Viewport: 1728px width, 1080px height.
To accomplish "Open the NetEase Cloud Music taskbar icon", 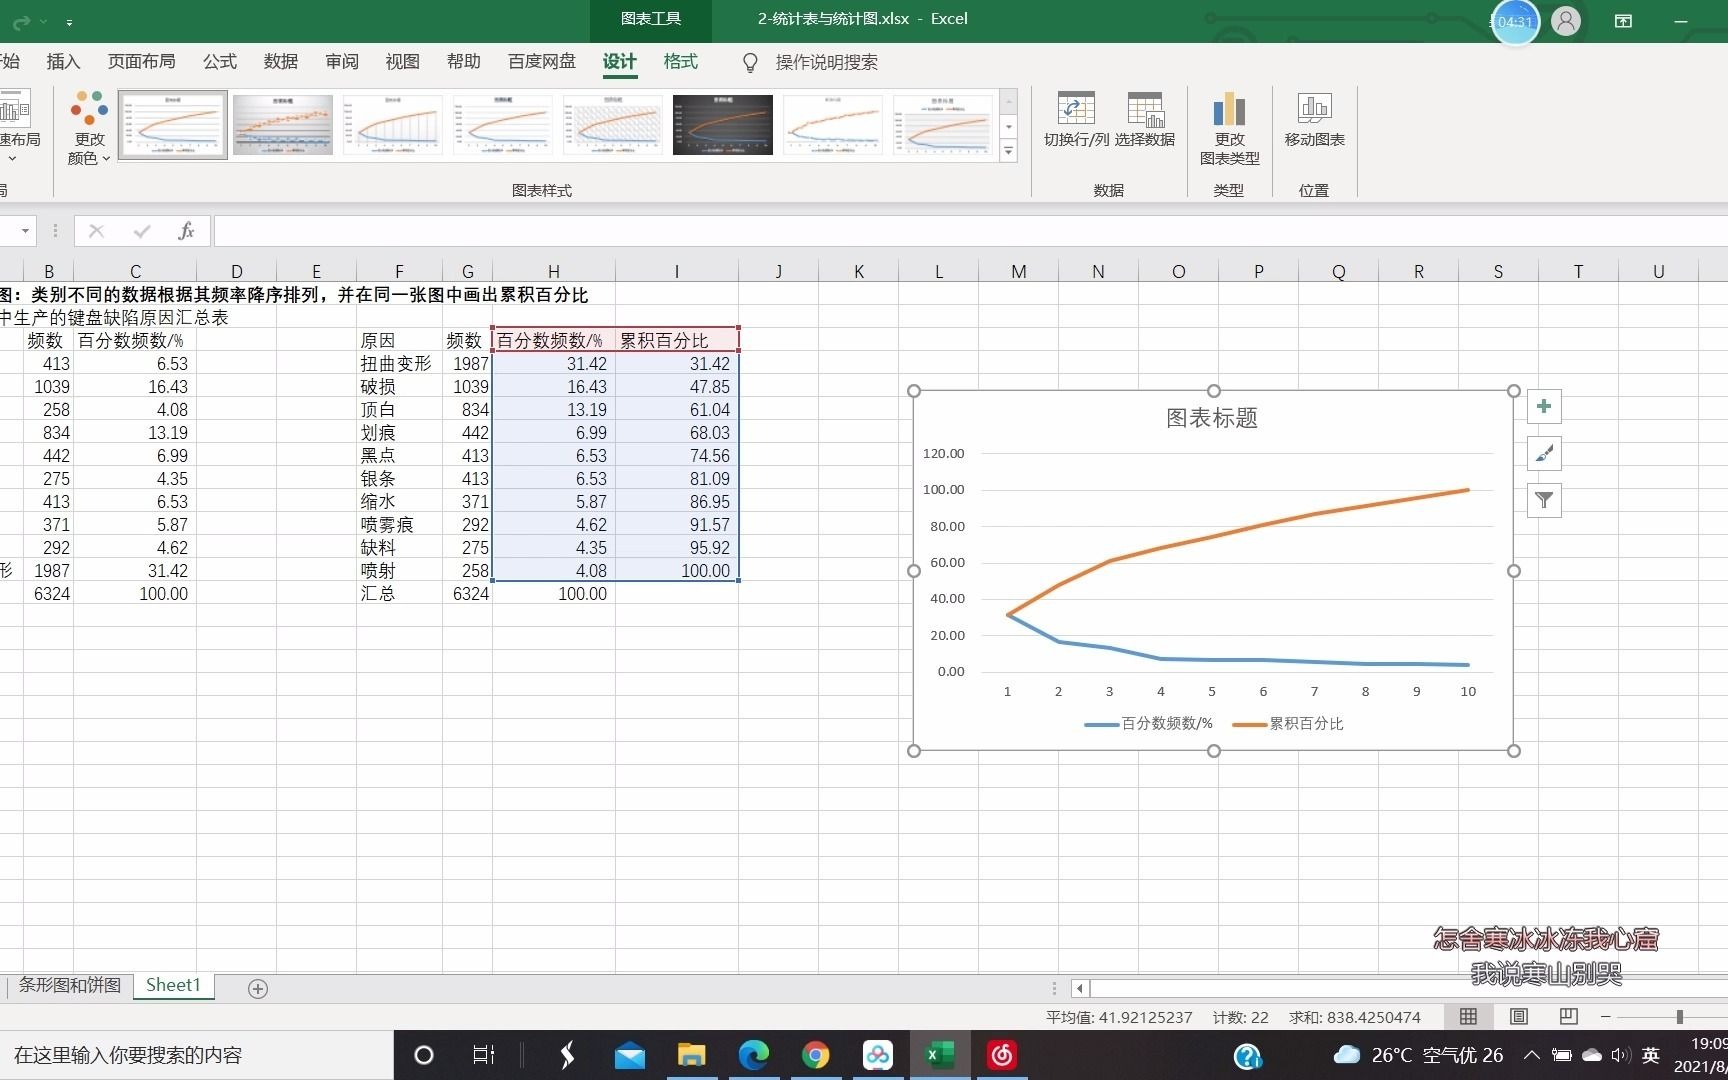I will pos(1000,1055).
